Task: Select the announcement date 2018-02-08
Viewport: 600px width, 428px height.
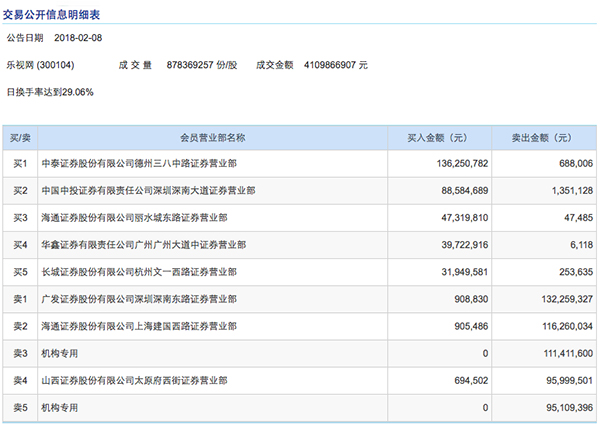Action: (78, 38)
